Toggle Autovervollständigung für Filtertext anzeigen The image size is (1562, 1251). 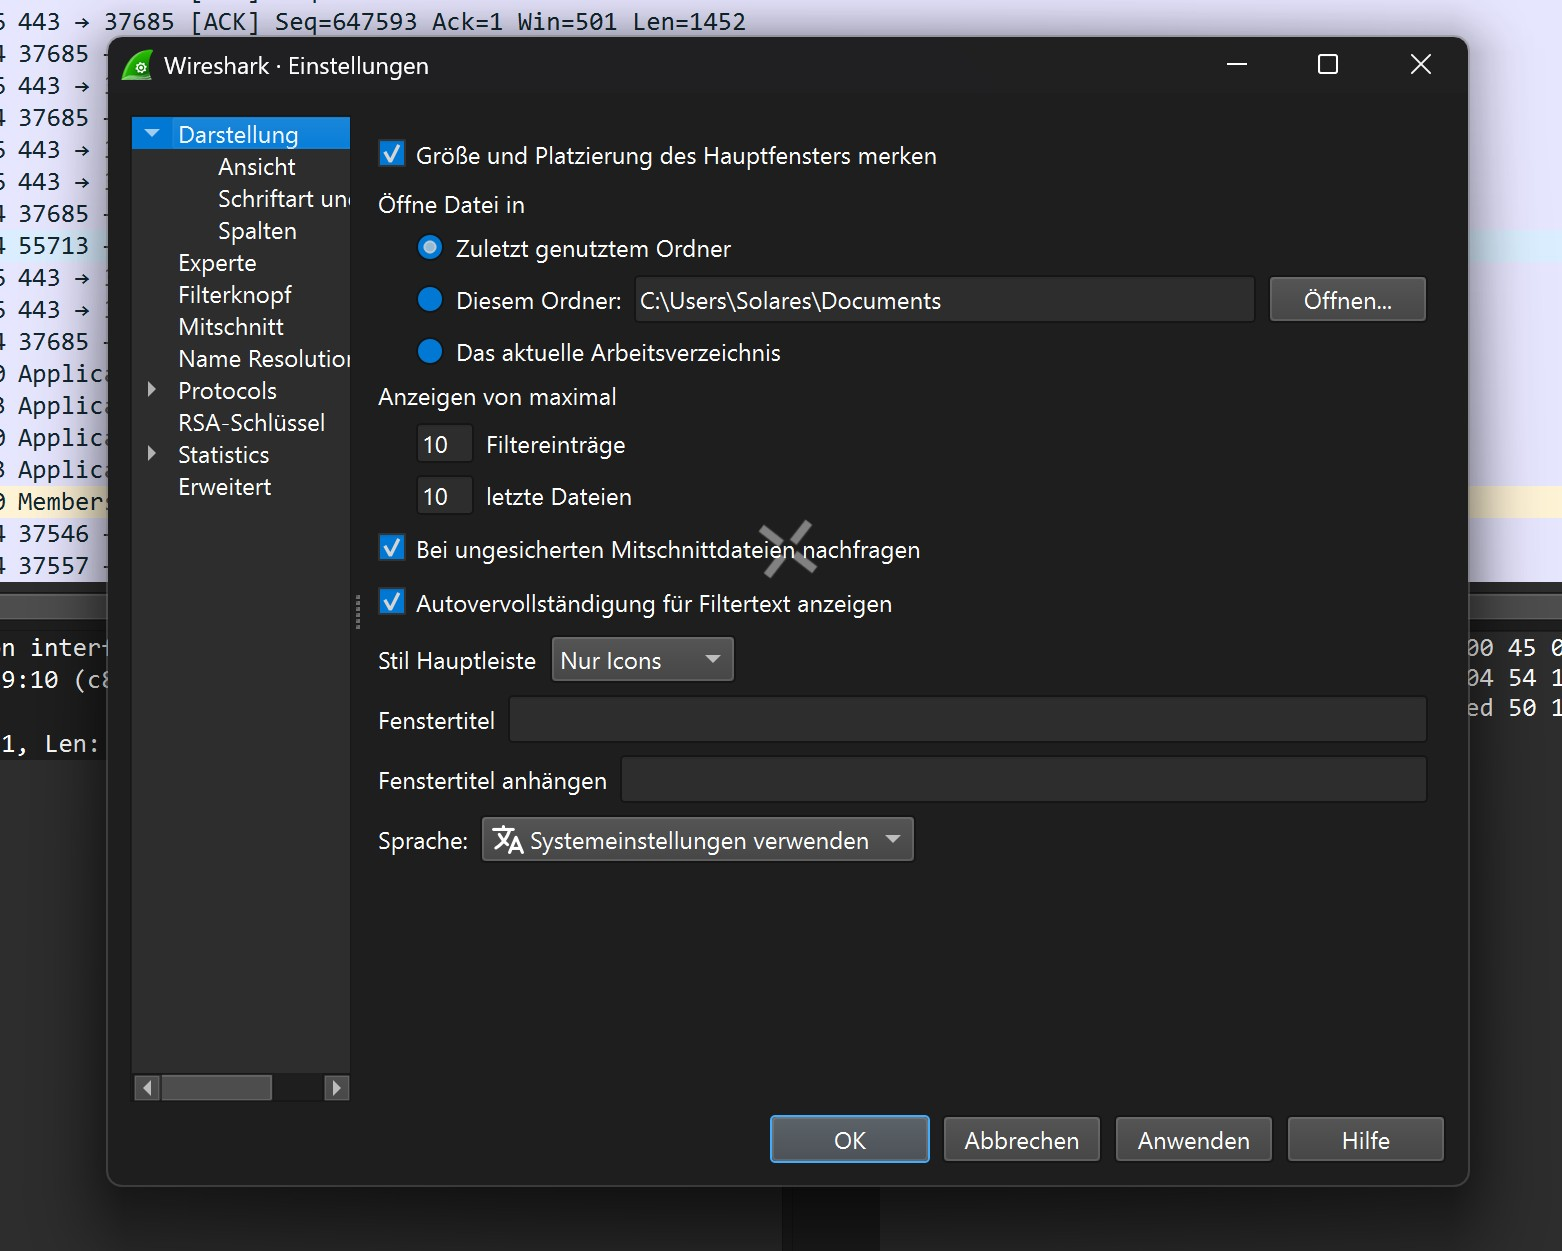(x=392, y=603)
